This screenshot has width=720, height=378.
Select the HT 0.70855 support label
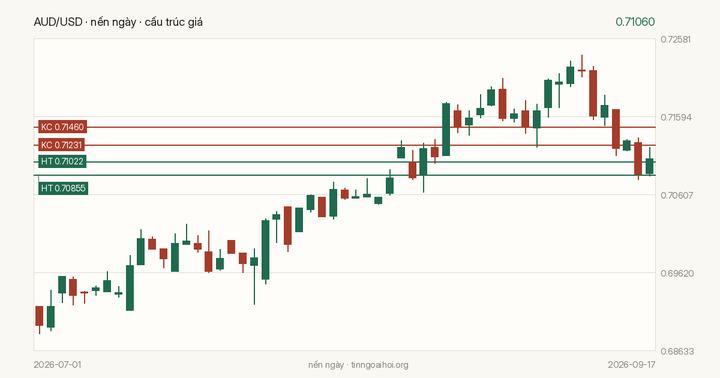point(63,188)
